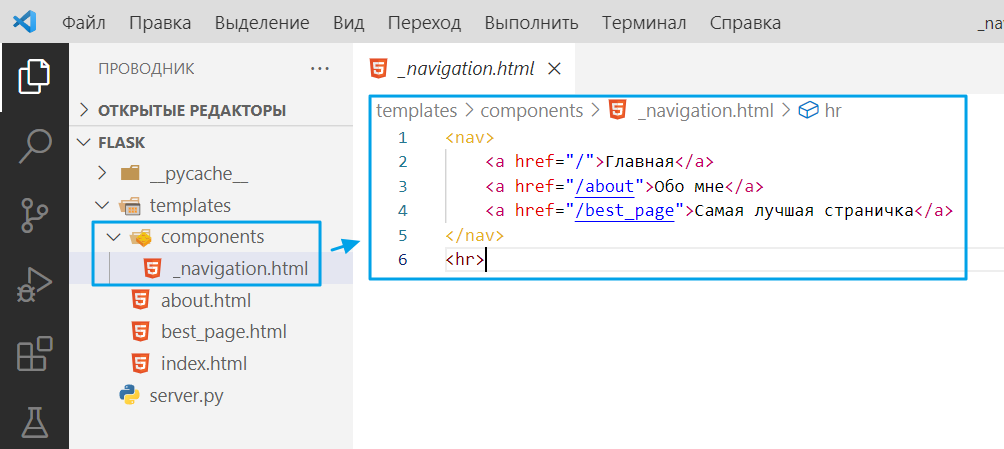Screen dimensions: 1004x449
Task: Open the Search activity bar icon
Action: click(34, 146)
